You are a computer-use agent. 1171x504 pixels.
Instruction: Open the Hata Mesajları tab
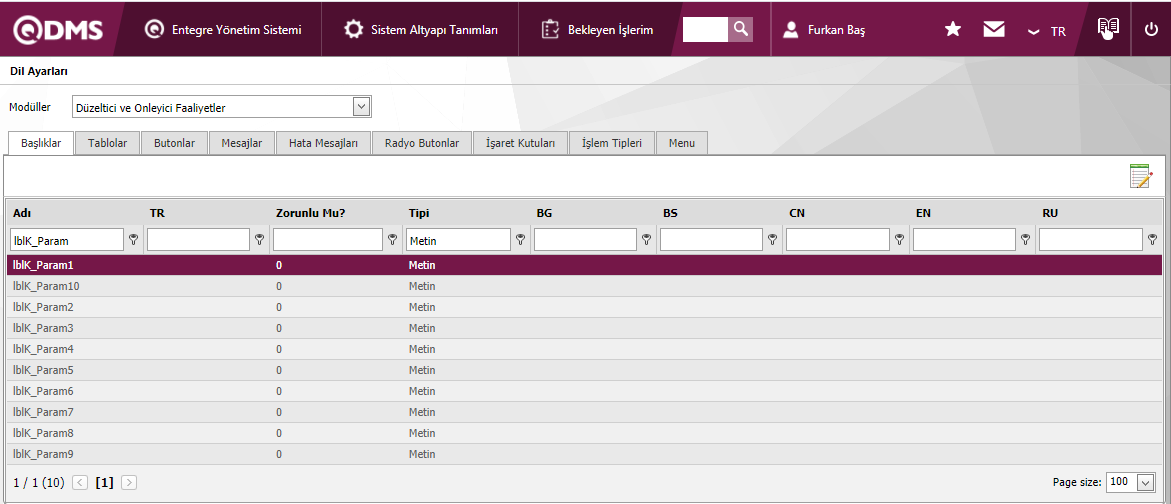(x=323, y=143)
